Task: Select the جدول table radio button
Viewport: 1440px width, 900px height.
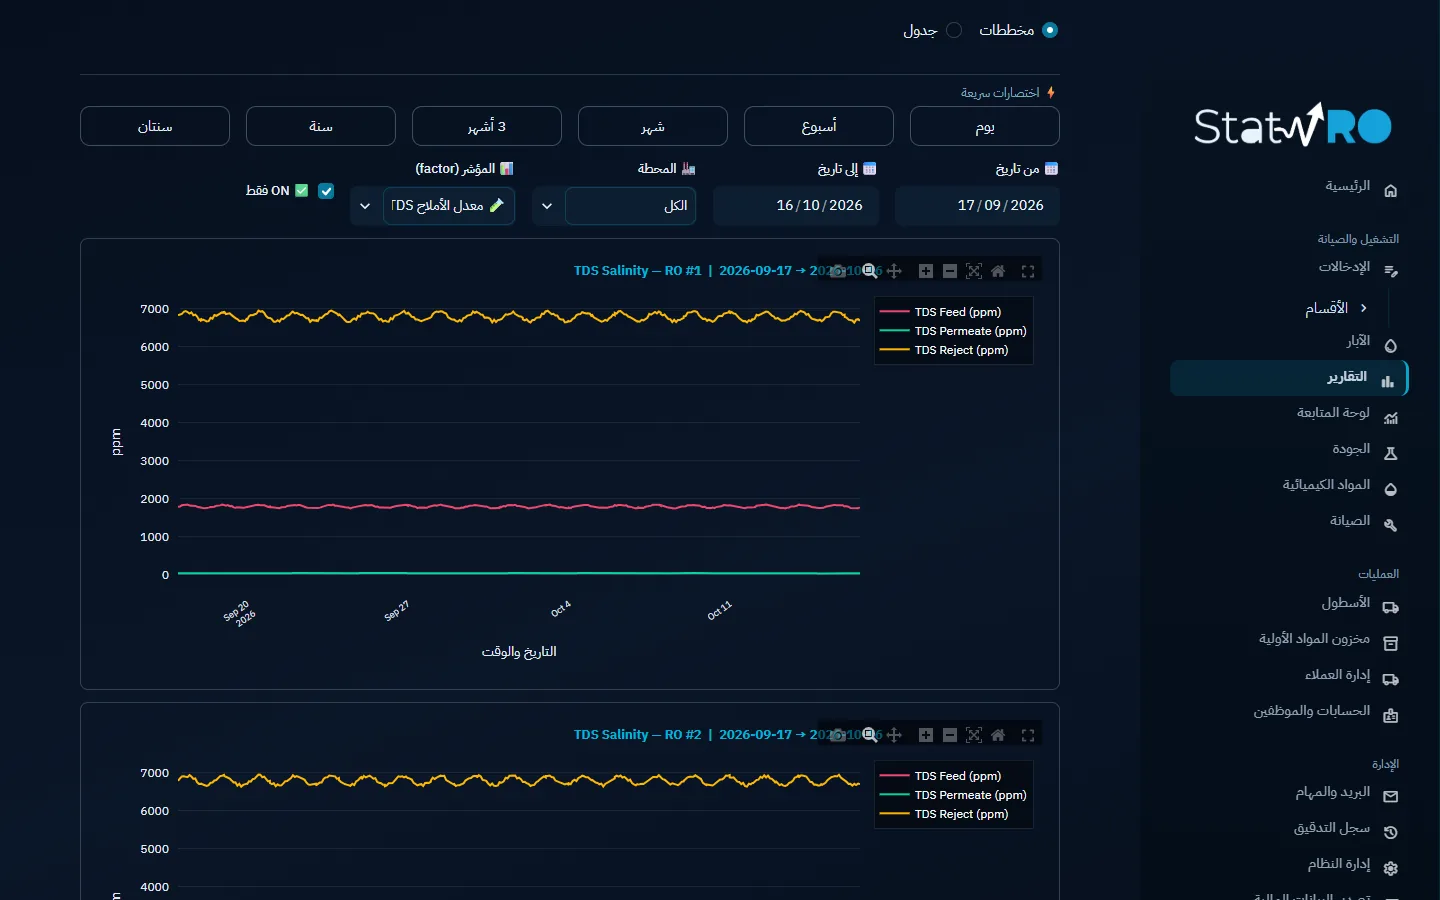Action: tap(954, 30)
